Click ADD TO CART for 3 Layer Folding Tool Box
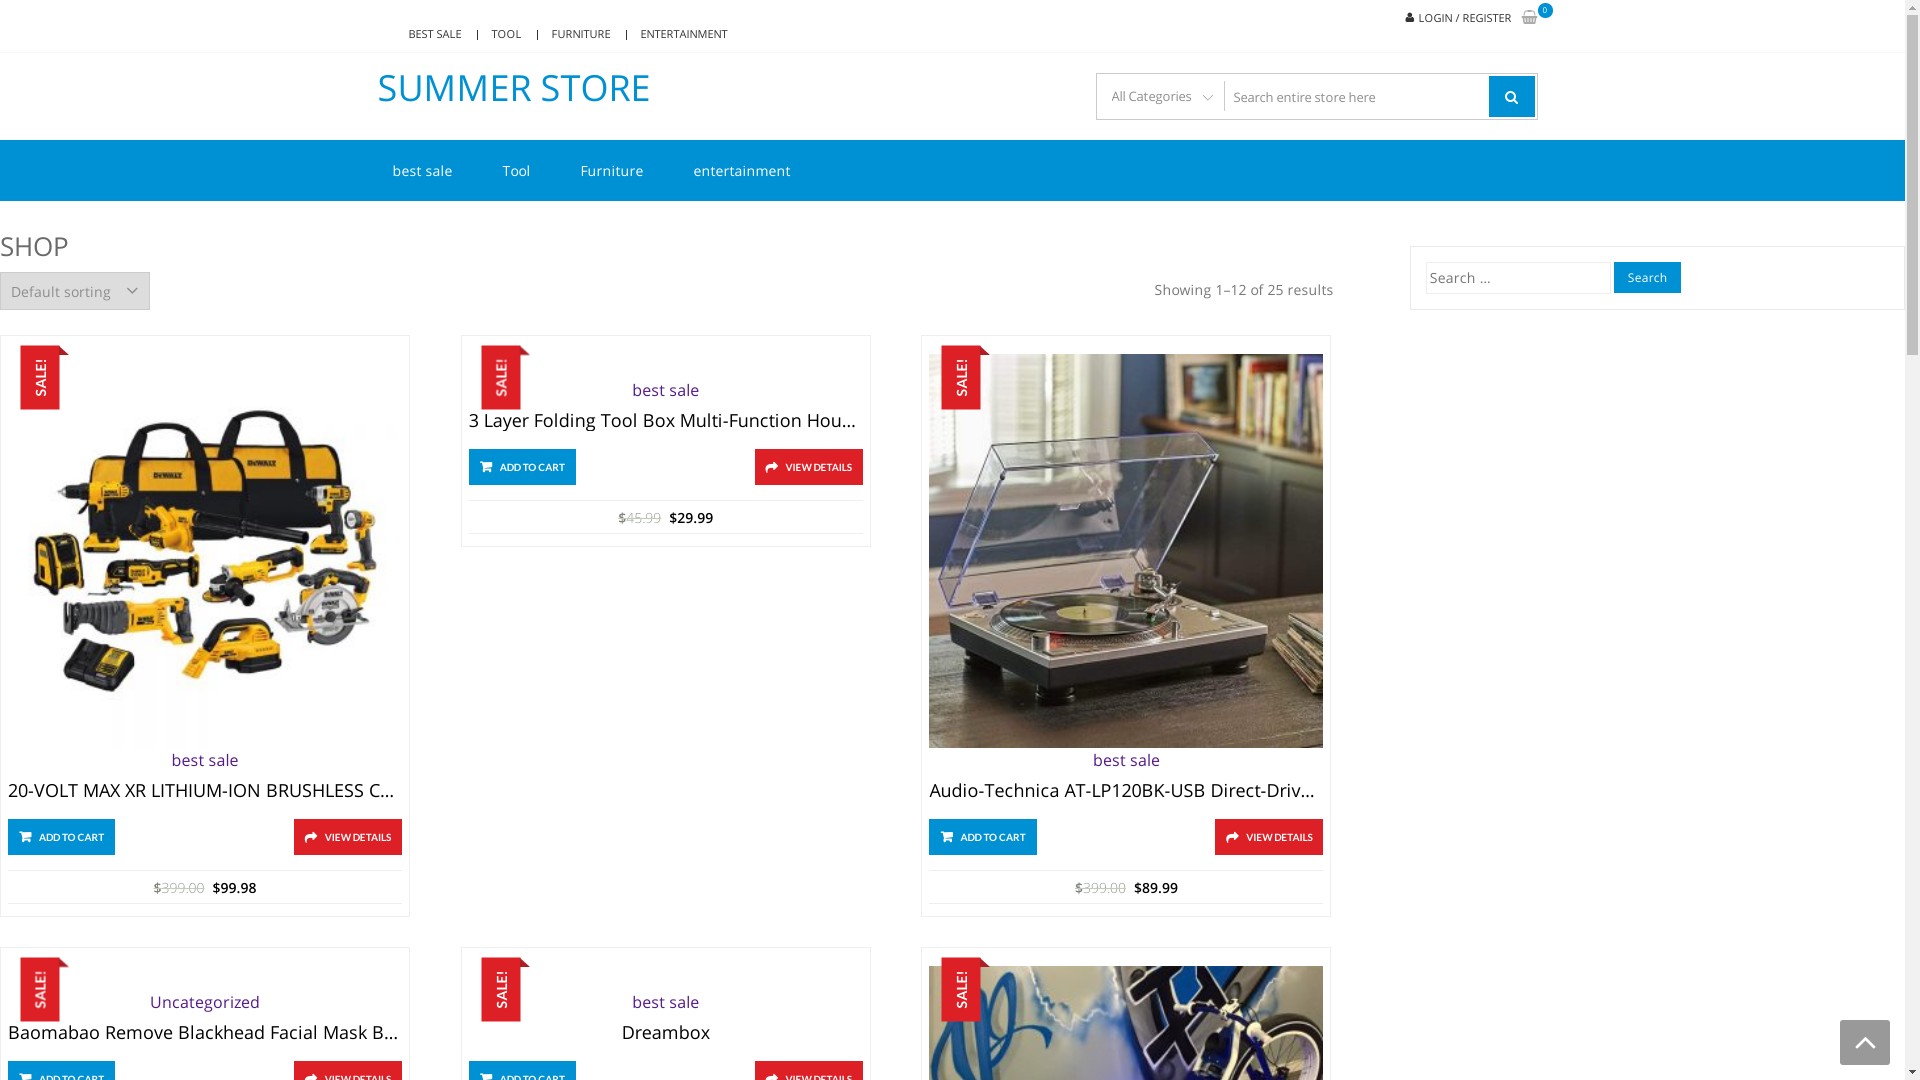This screenshot has width=1920, height=1080. [522, 465]
